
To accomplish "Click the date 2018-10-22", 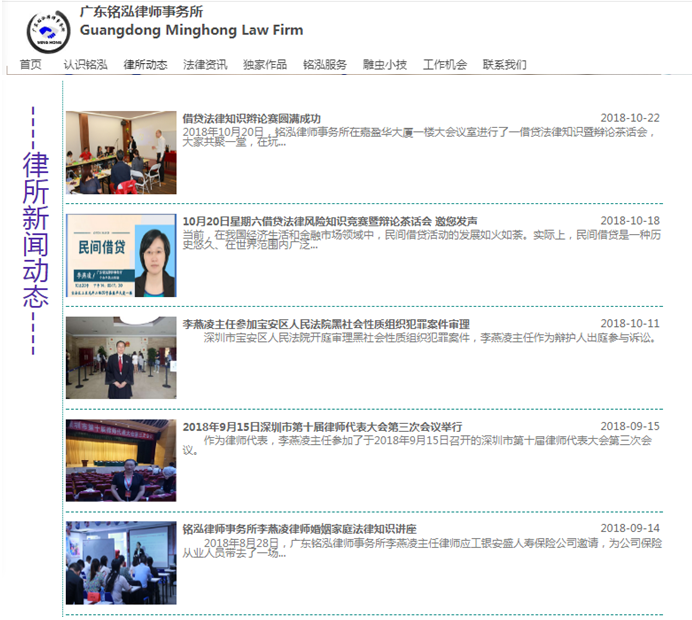I will click(x=630, y=118).
